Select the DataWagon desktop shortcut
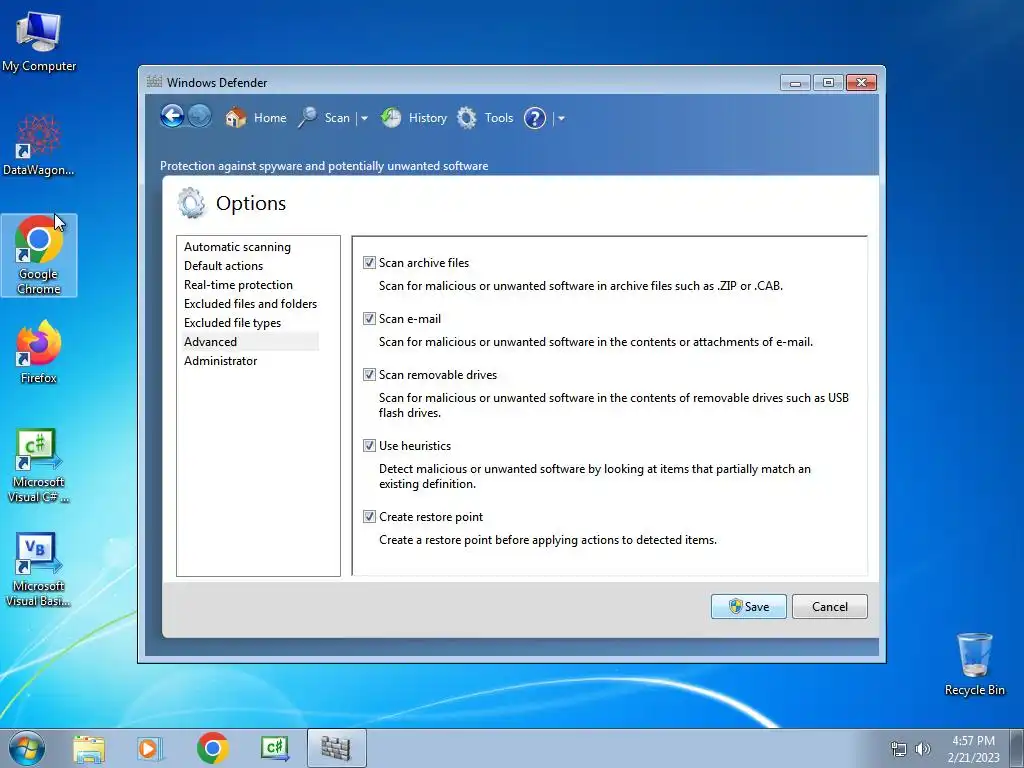Image resolution: width=1024 pixels, height=768 pixels. [39, 145]
